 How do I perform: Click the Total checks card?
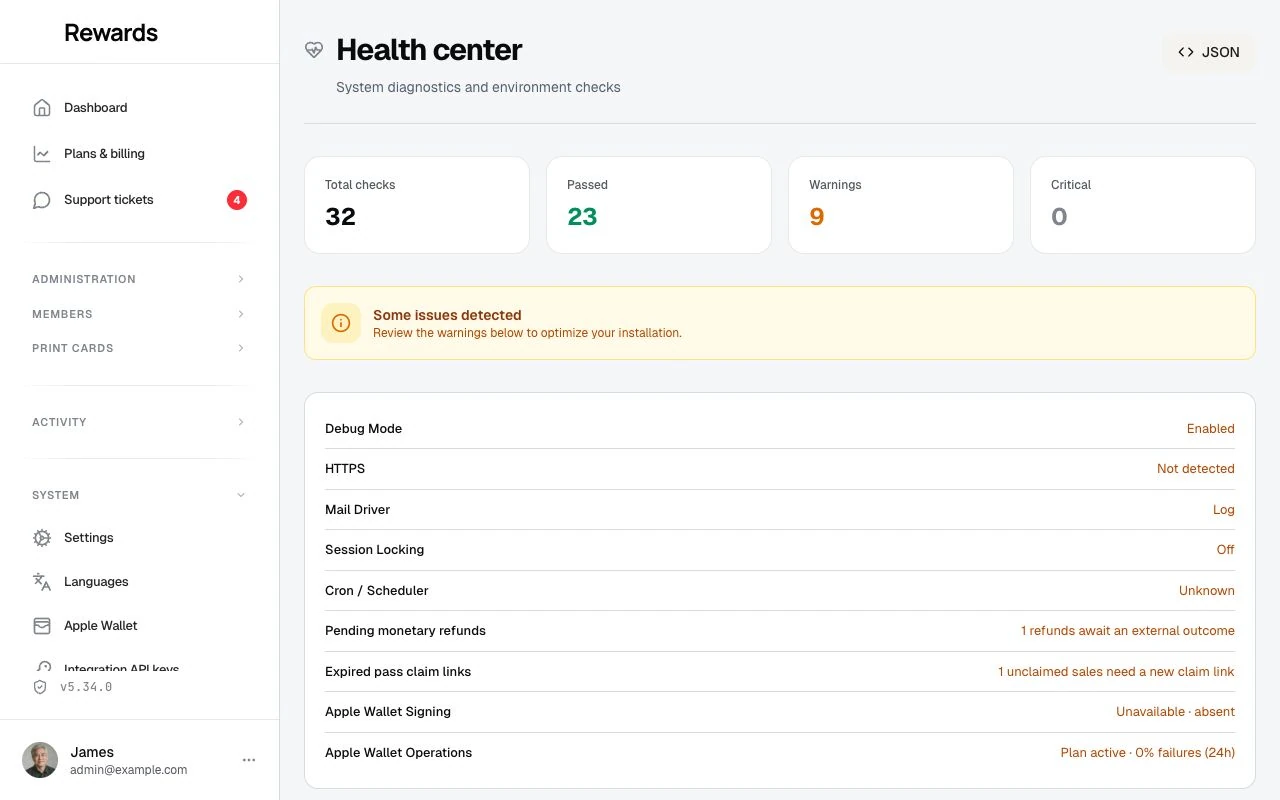pos(417,205)
